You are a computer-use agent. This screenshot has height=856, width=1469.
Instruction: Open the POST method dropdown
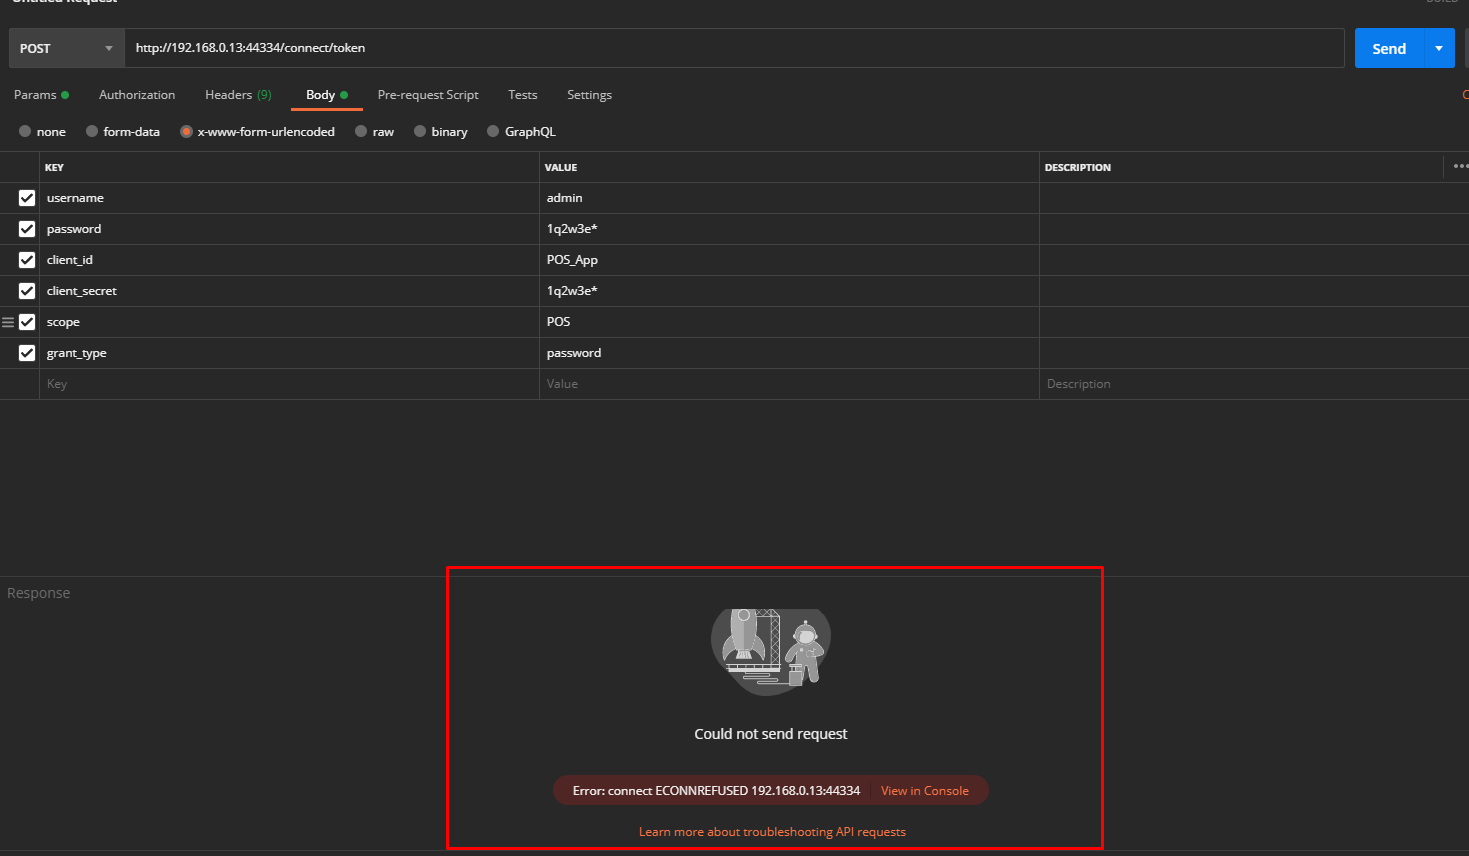point(66,48)
